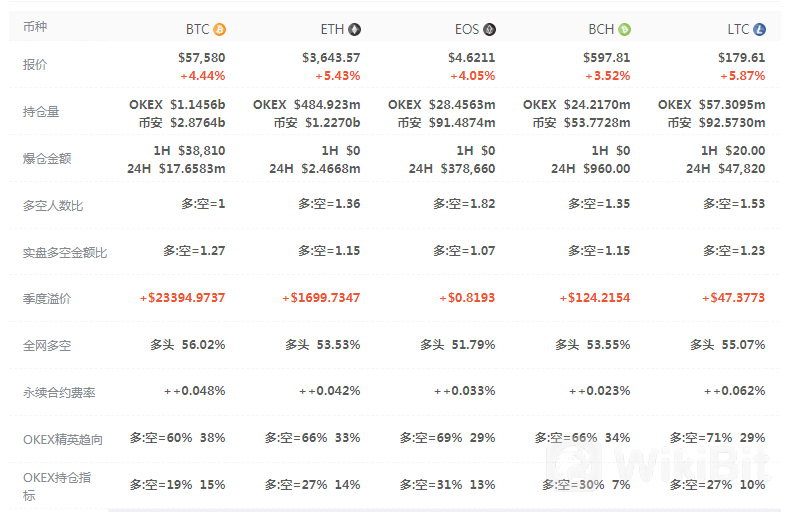
Task: Click the OKEX精英趋向 row label
Action: [x=63, y=440]
